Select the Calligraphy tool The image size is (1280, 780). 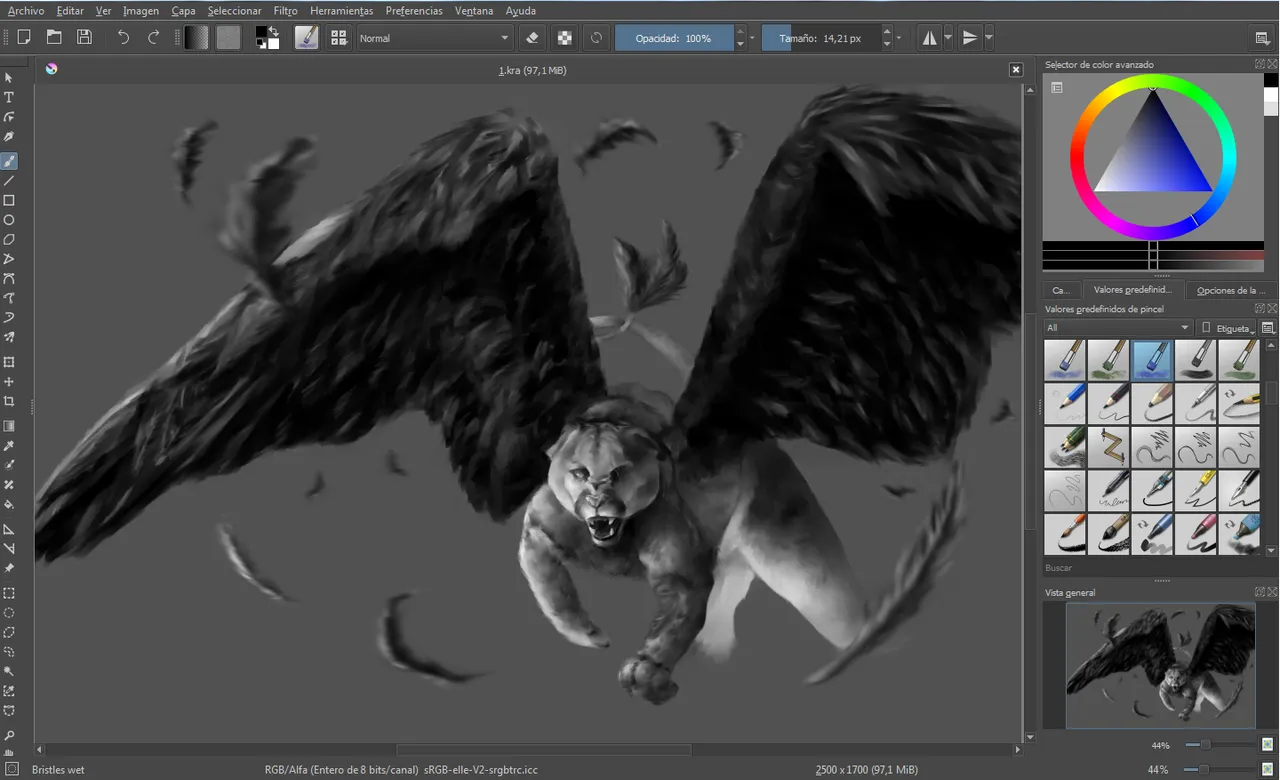click(9, 137)
